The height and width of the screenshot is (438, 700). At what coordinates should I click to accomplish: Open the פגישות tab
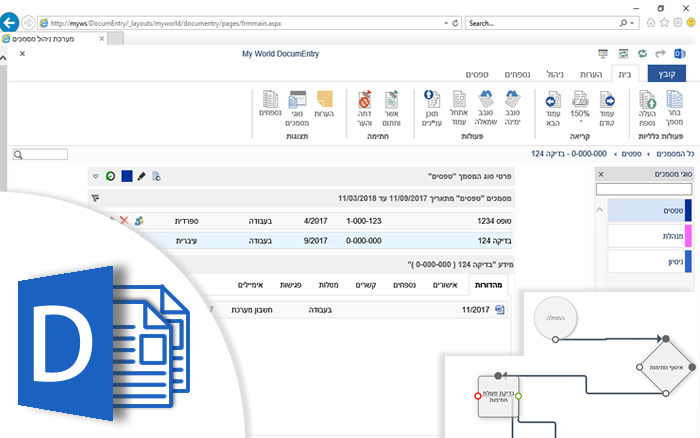click(291, 285)
